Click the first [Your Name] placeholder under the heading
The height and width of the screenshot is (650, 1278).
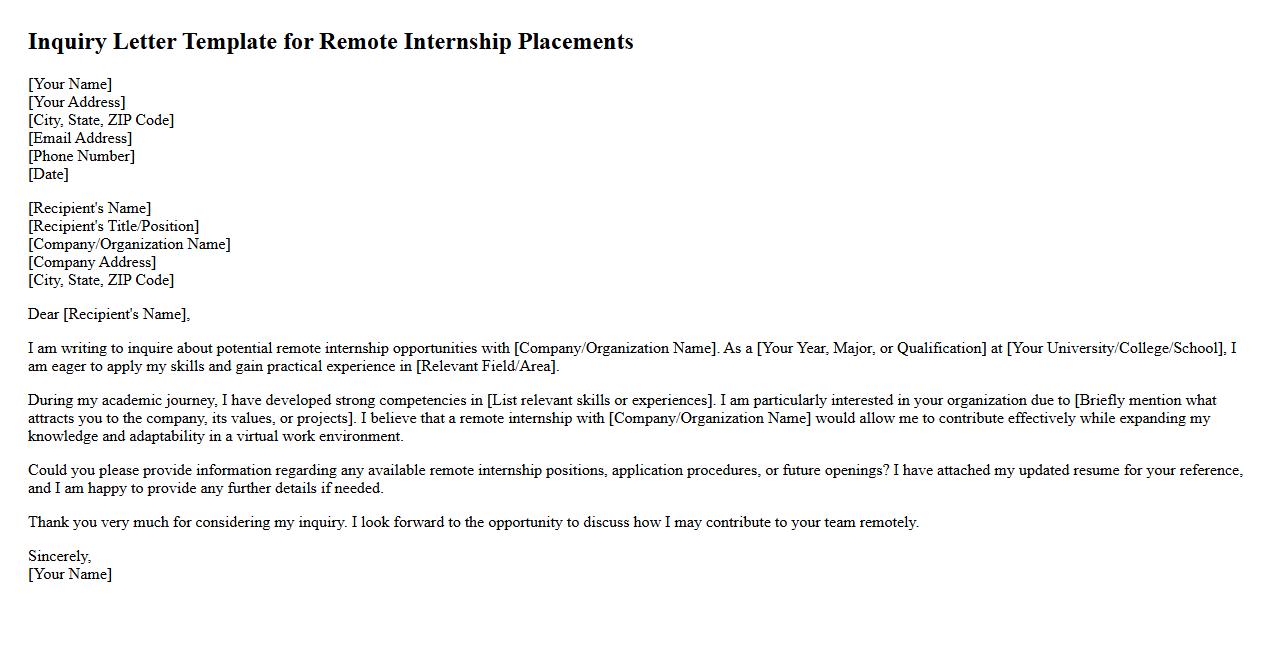point(70,84)
